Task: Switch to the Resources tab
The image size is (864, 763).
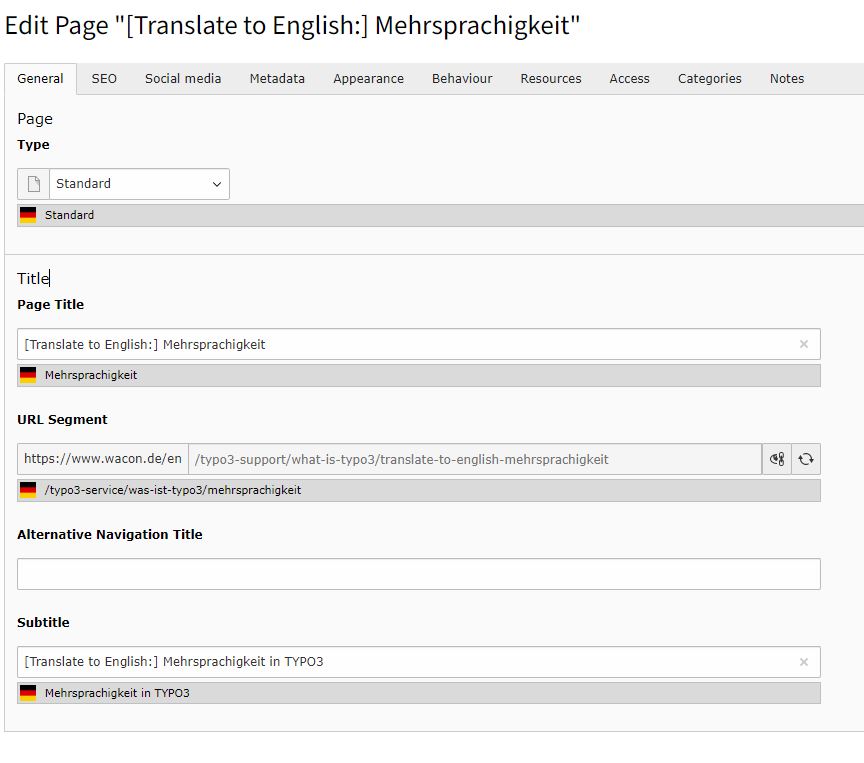Action: click(550, 79)
